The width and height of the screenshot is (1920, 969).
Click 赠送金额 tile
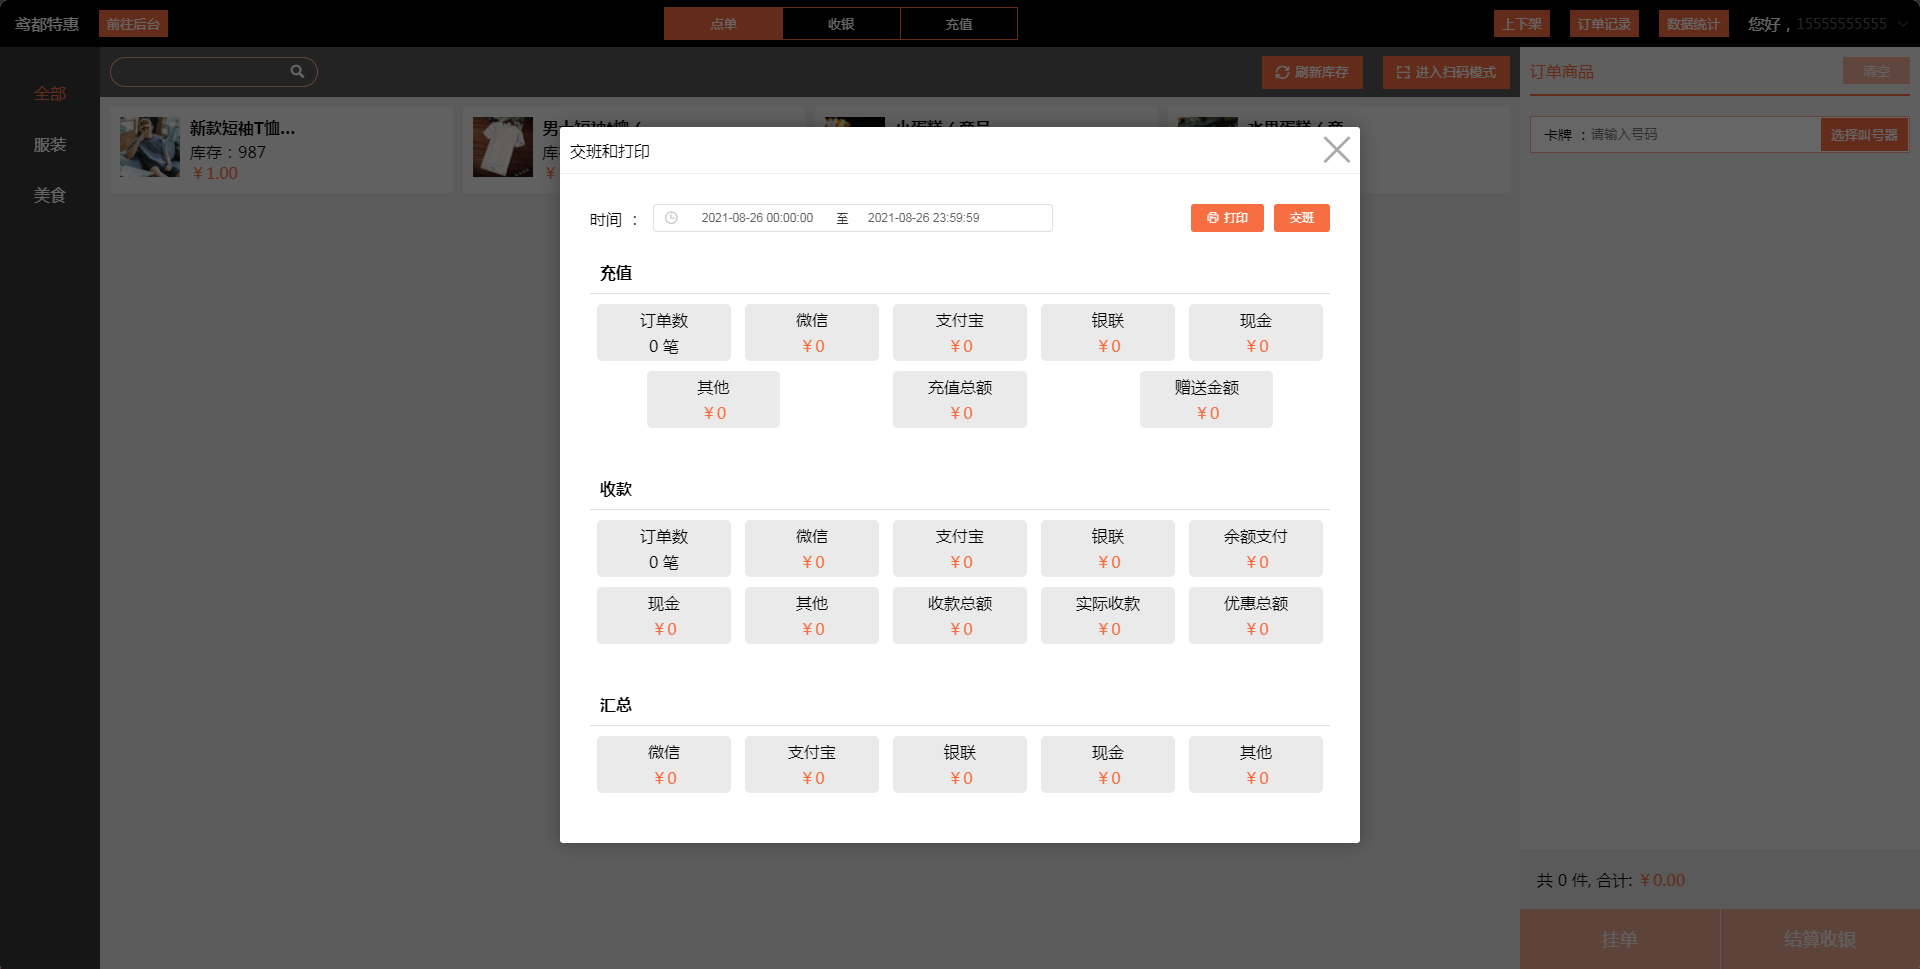click(x=1206, y=400)
